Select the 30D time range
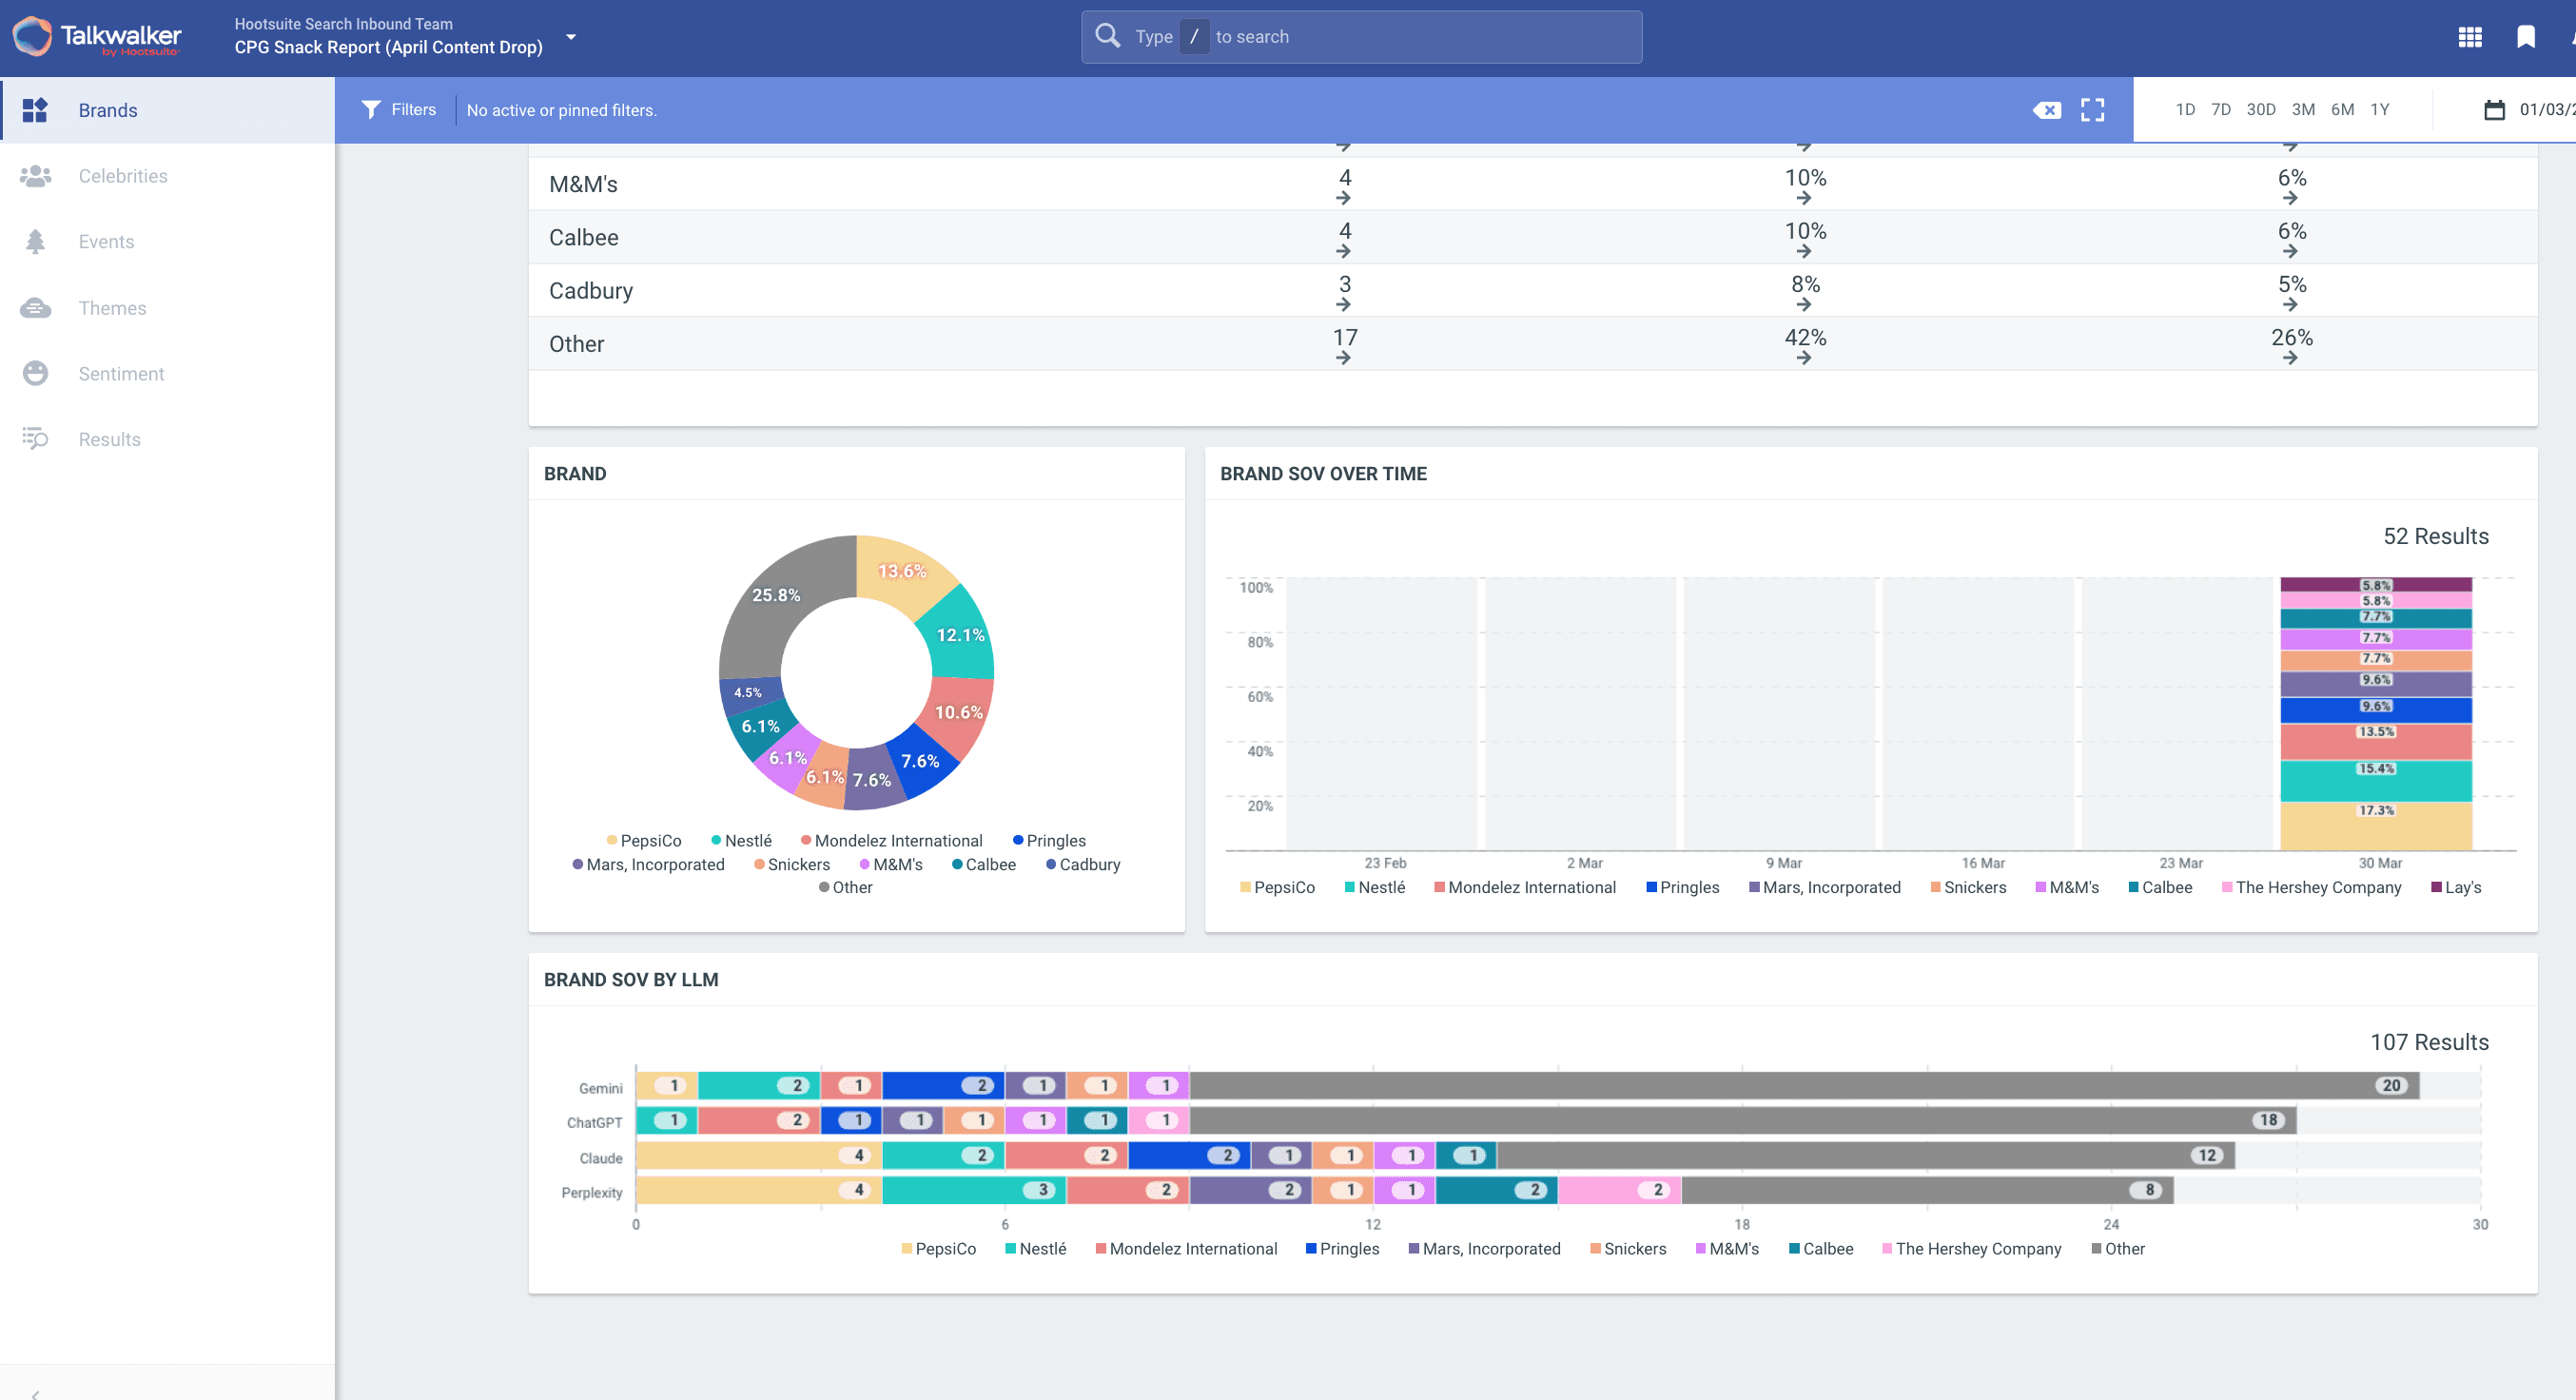 2260,110
